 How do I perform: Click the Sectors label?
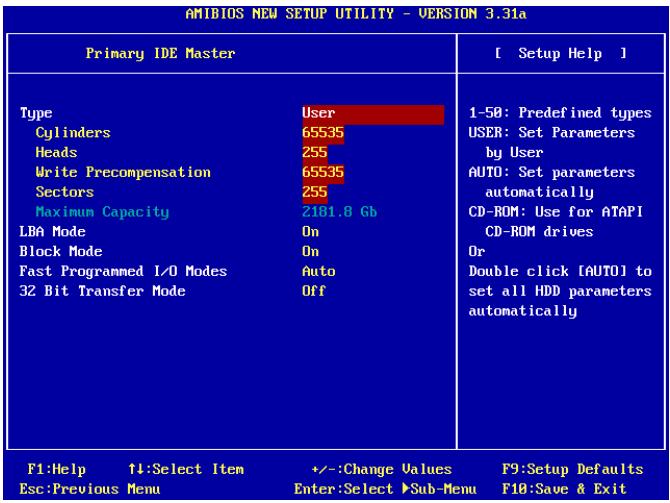click(x=65, y=193)
